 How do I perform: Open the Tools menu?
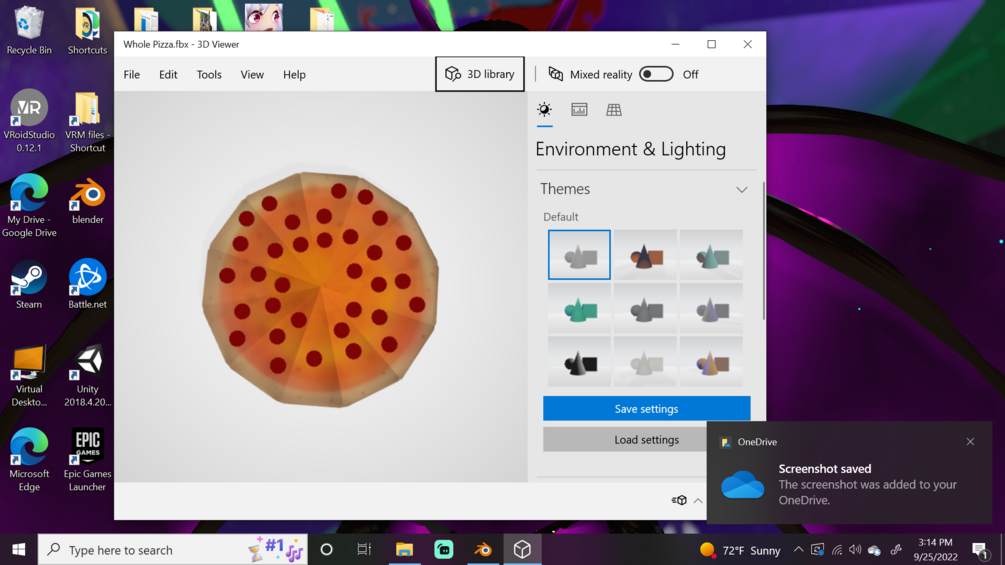point(209,74)
